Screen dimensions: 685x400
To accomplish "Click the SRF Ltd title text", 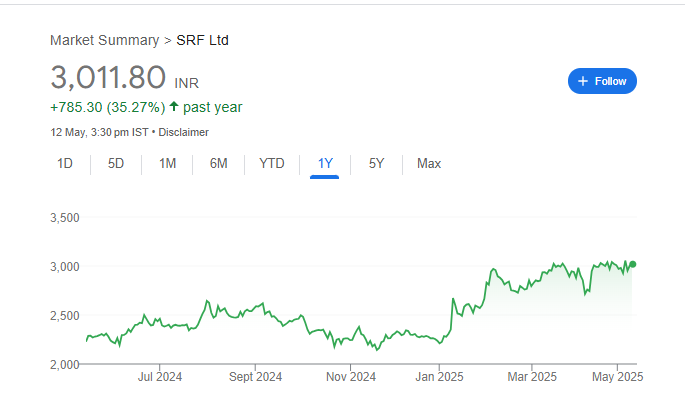I will pos(202,40).
